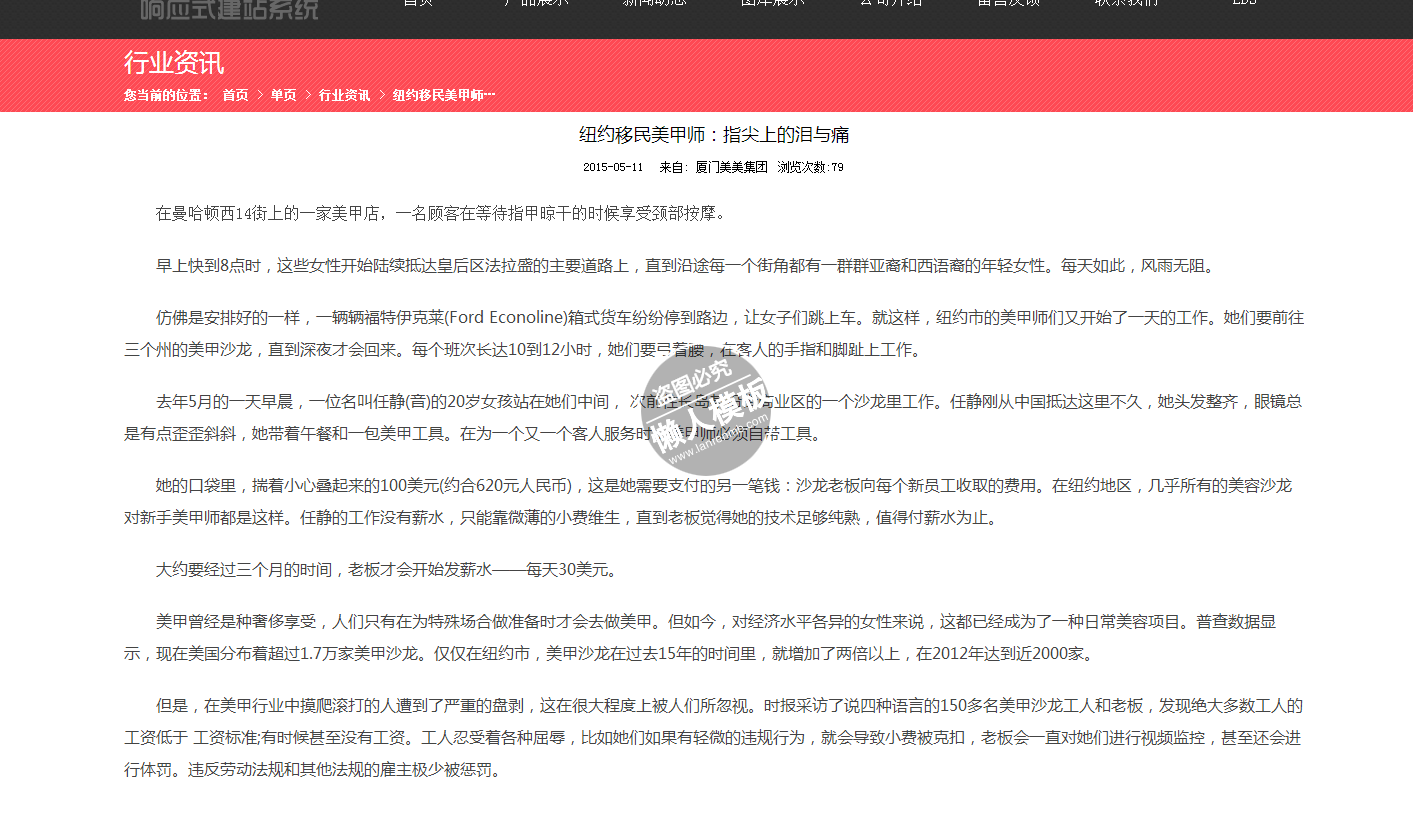Visit the BBS navigation link

coord(1244,4)
